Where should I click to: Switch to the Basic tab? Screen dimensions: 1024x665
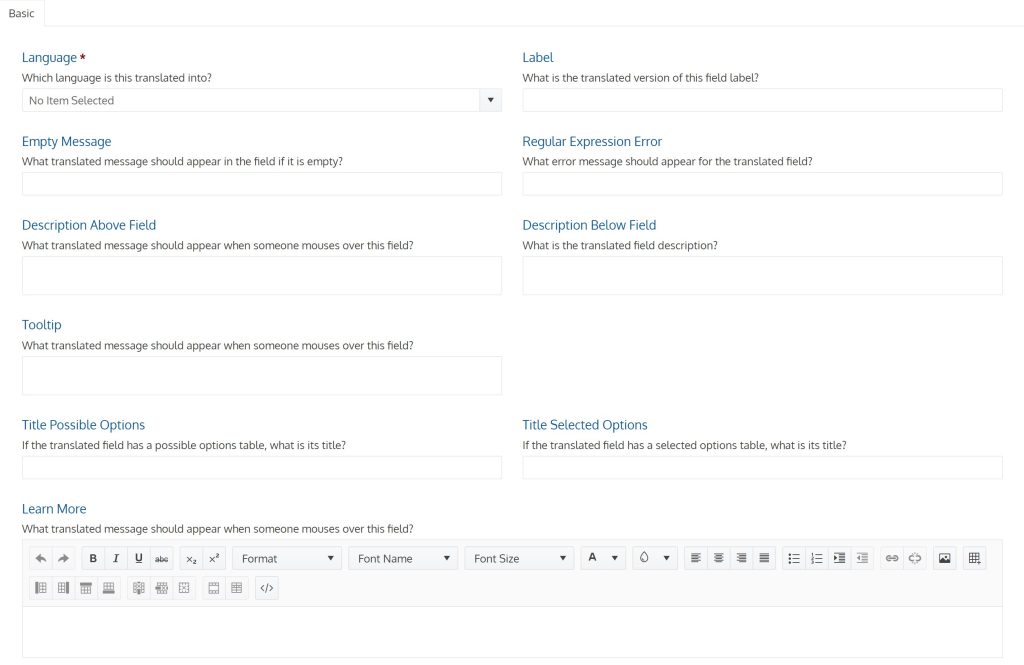click(22, 13)
